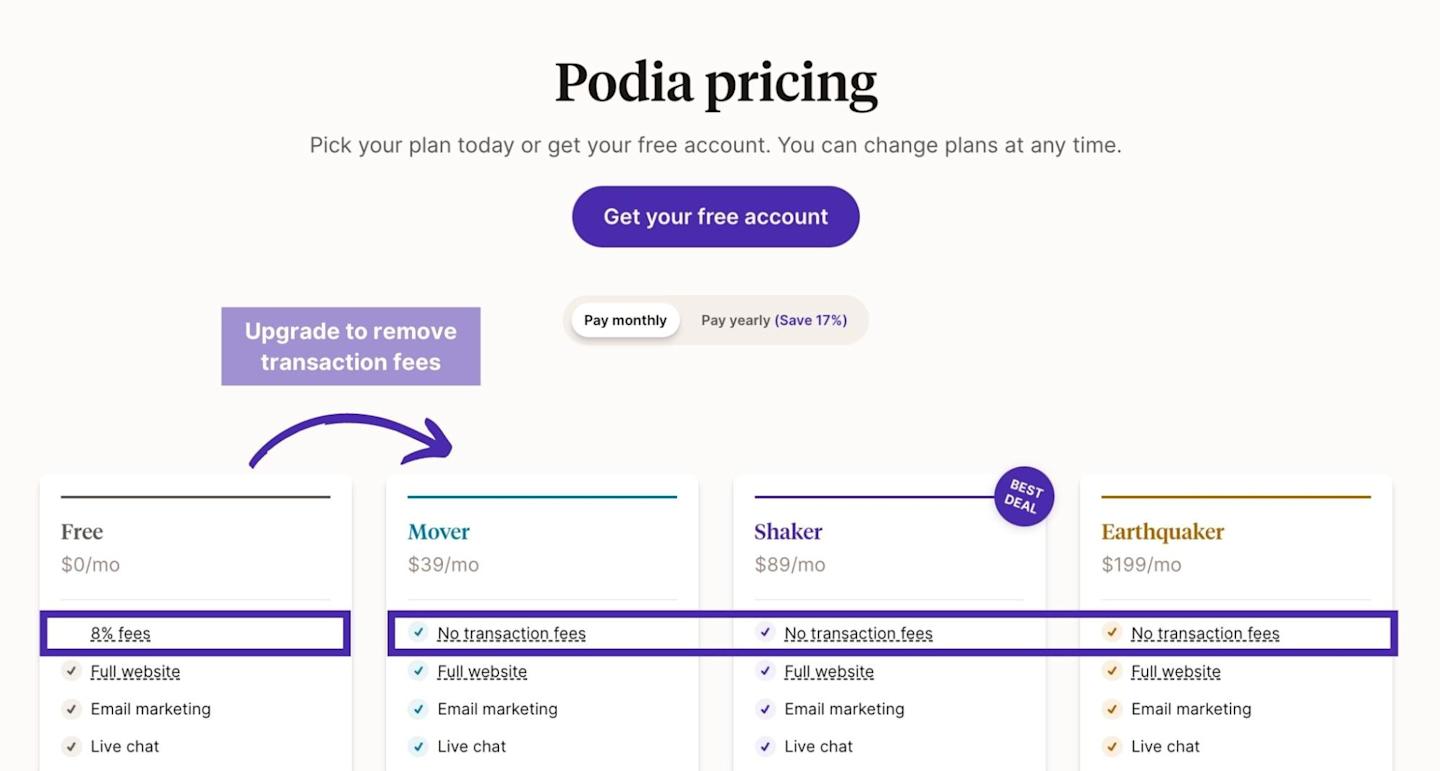Click Full website link in the Shaker plan
The height and width of the screenshot is (771, 1440).
point(828,672)
